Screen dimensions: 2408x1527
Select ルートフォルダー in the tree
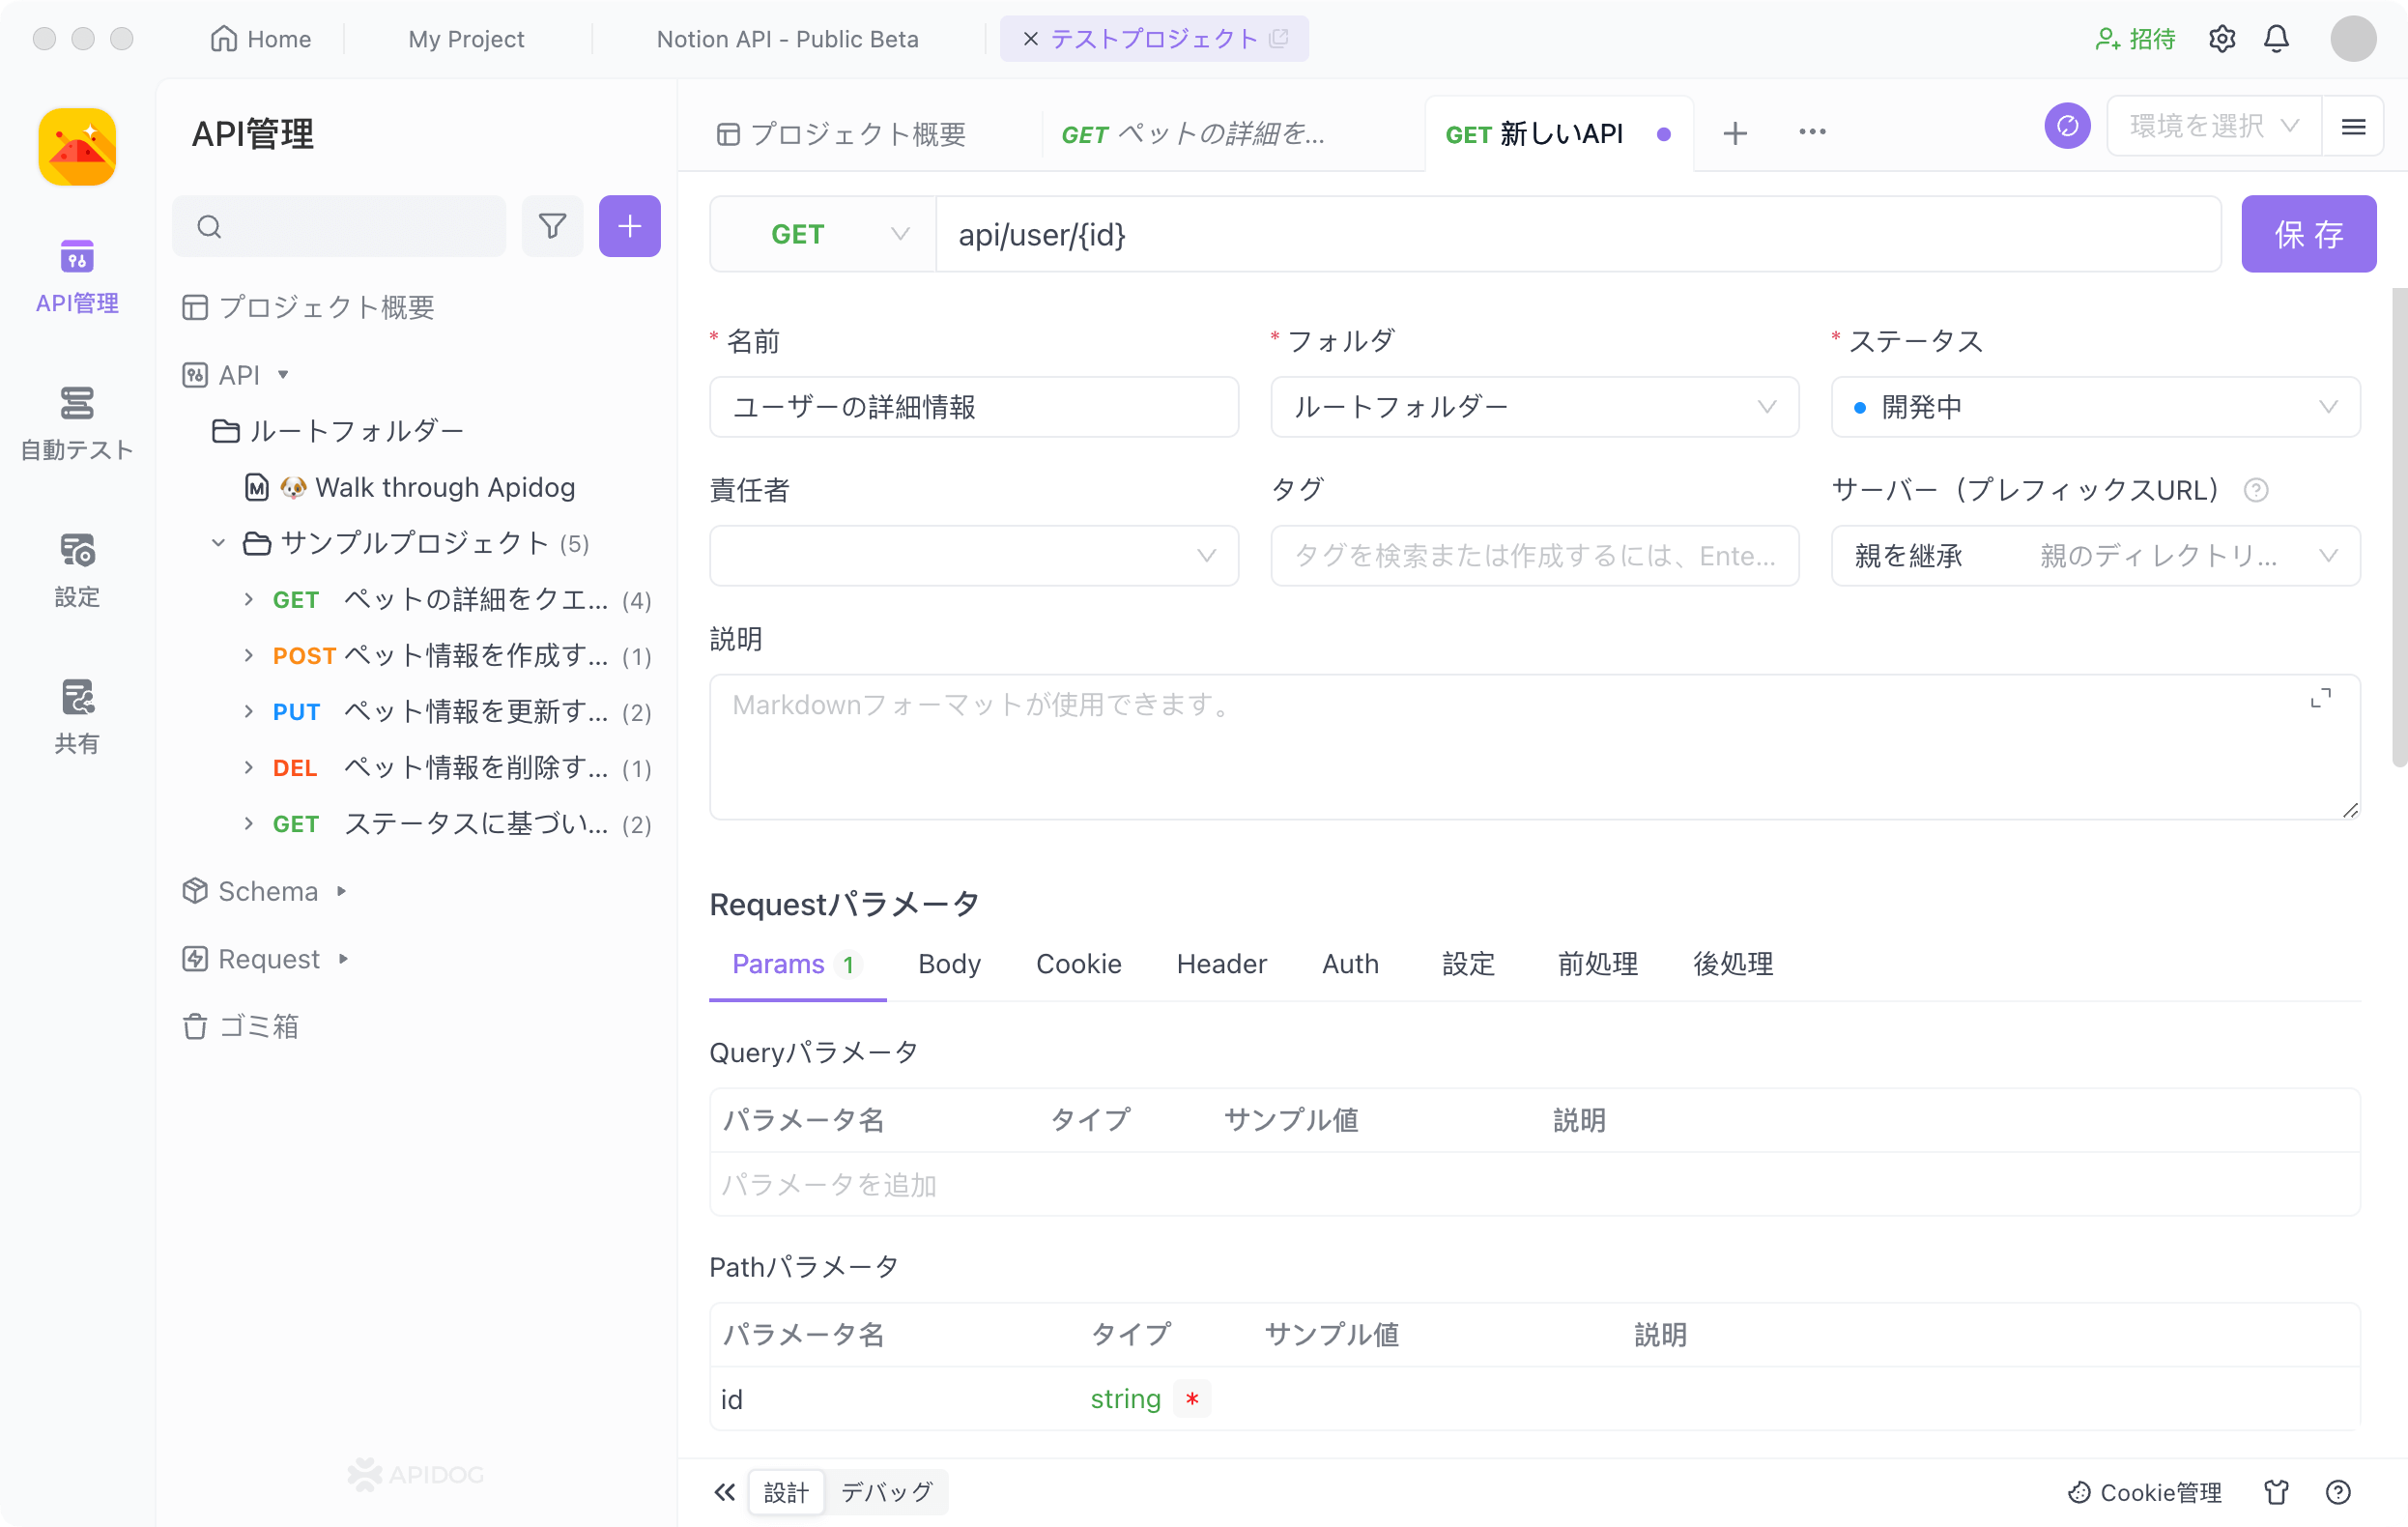(x=338, y=431)
